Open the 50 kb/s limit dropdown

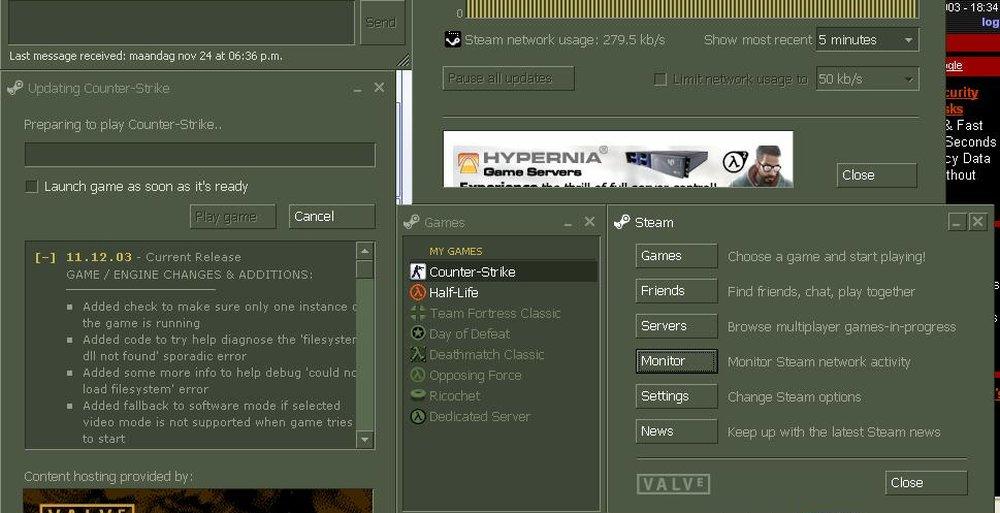click(x=867, y=79)
